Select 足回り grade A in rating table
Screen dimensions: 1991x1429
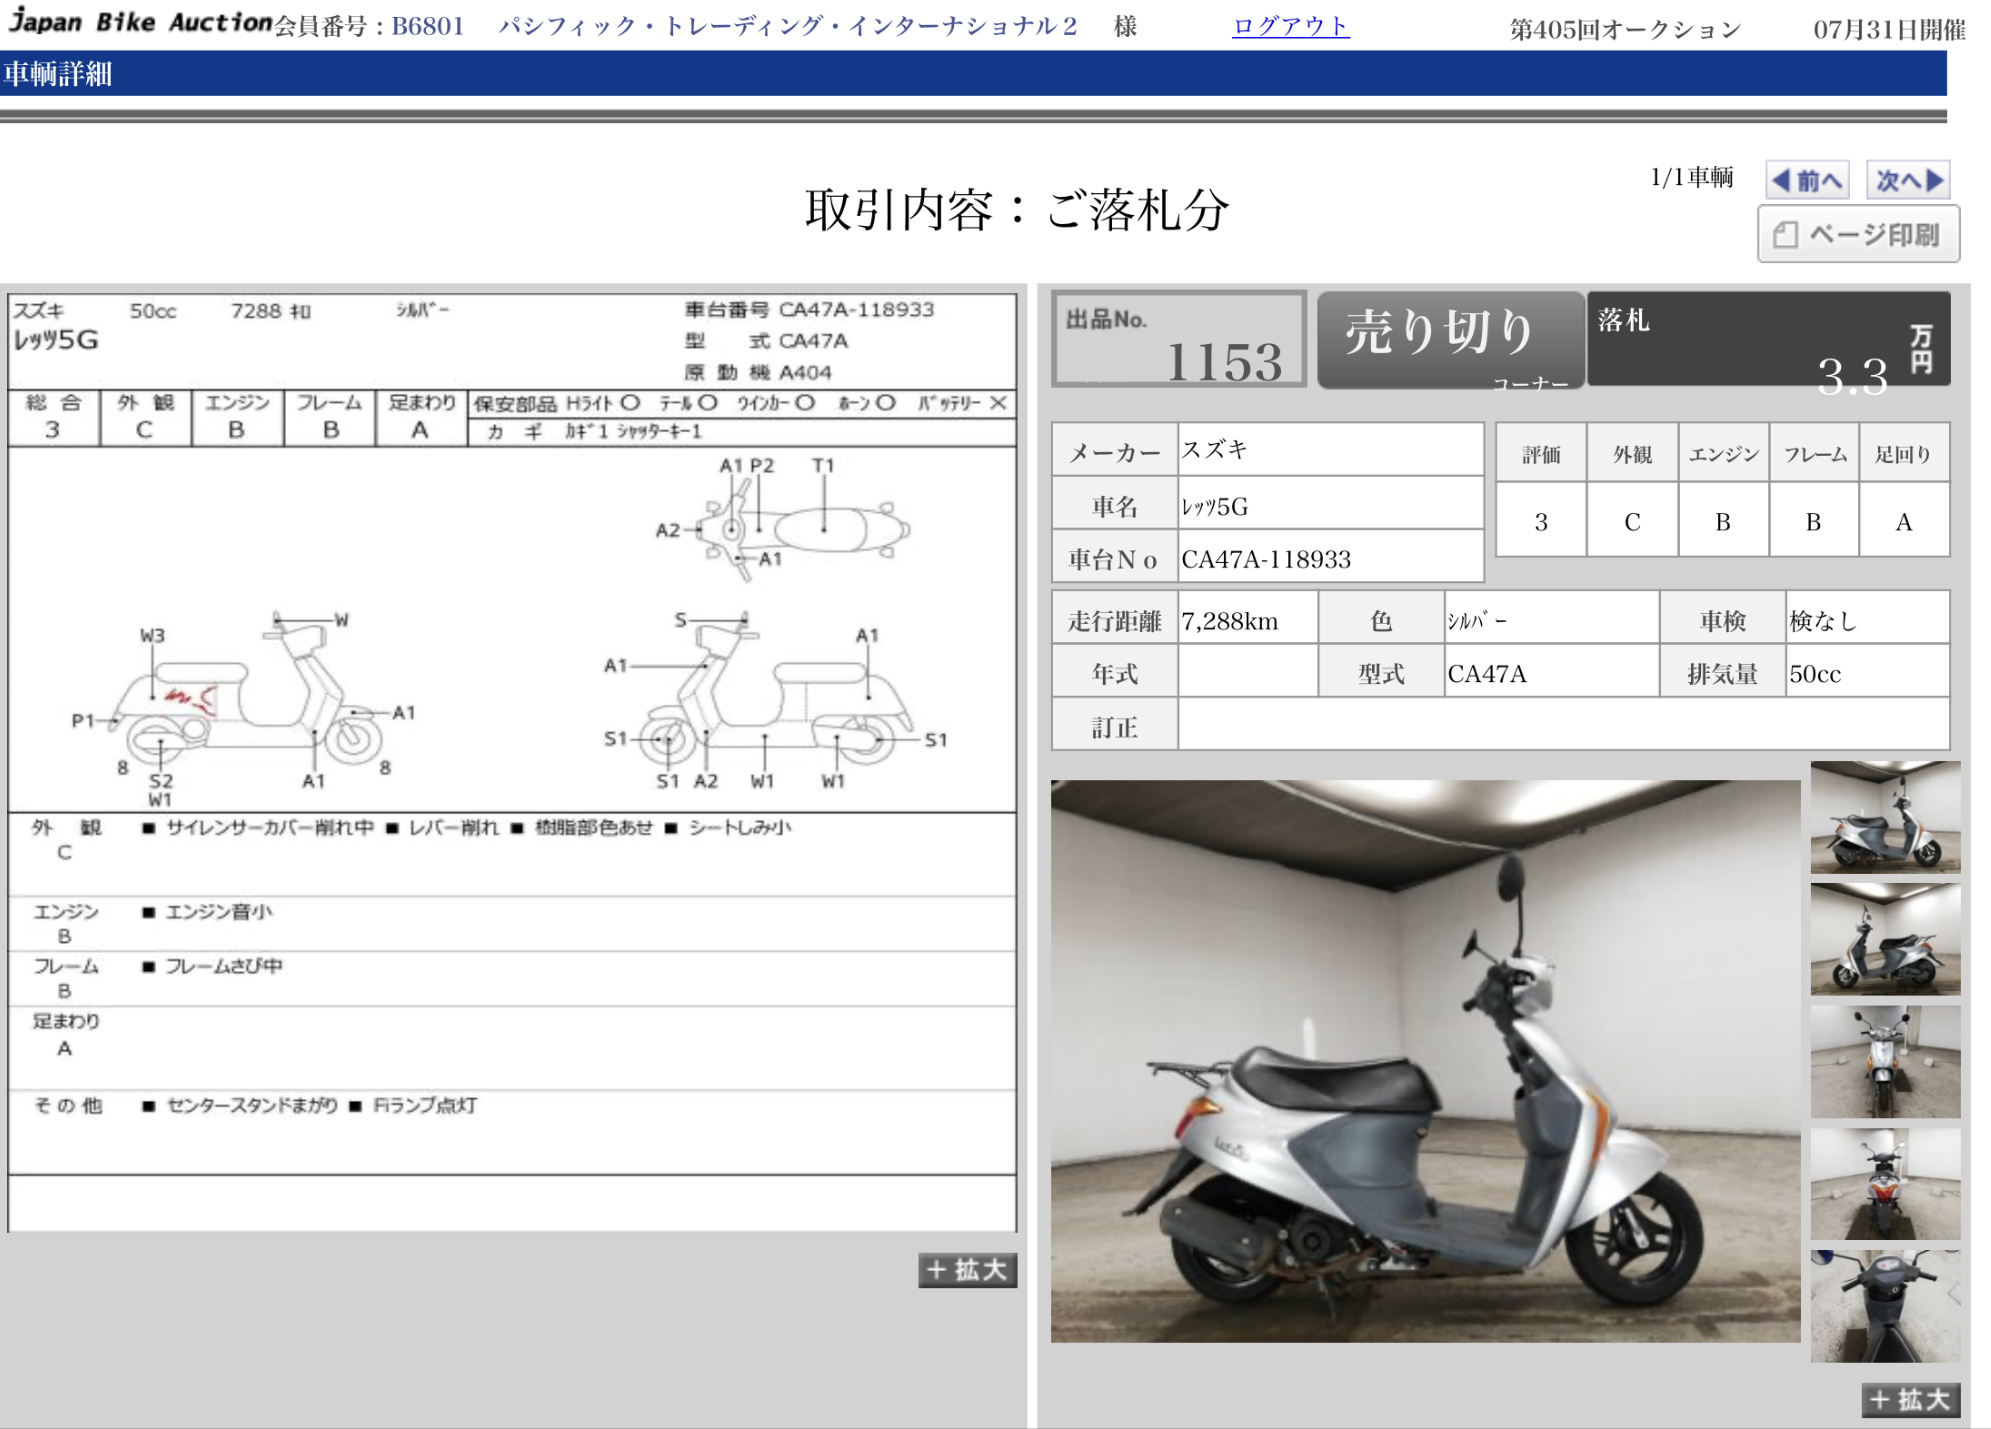tap(1904, 521)
